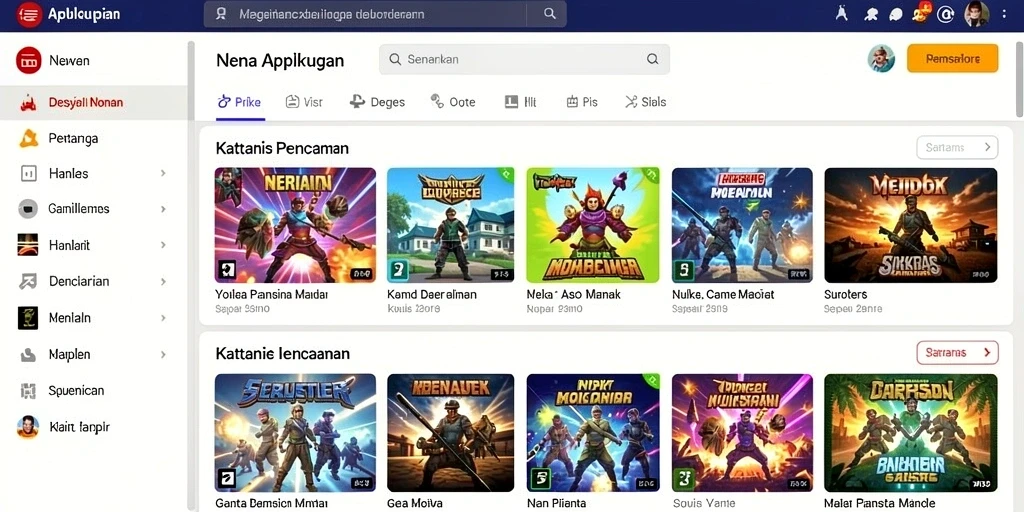Viewport: 1024px width, 512px height.
Task: Click the magnifier icon inside Senarikan field
Action: tap(652, 59)
